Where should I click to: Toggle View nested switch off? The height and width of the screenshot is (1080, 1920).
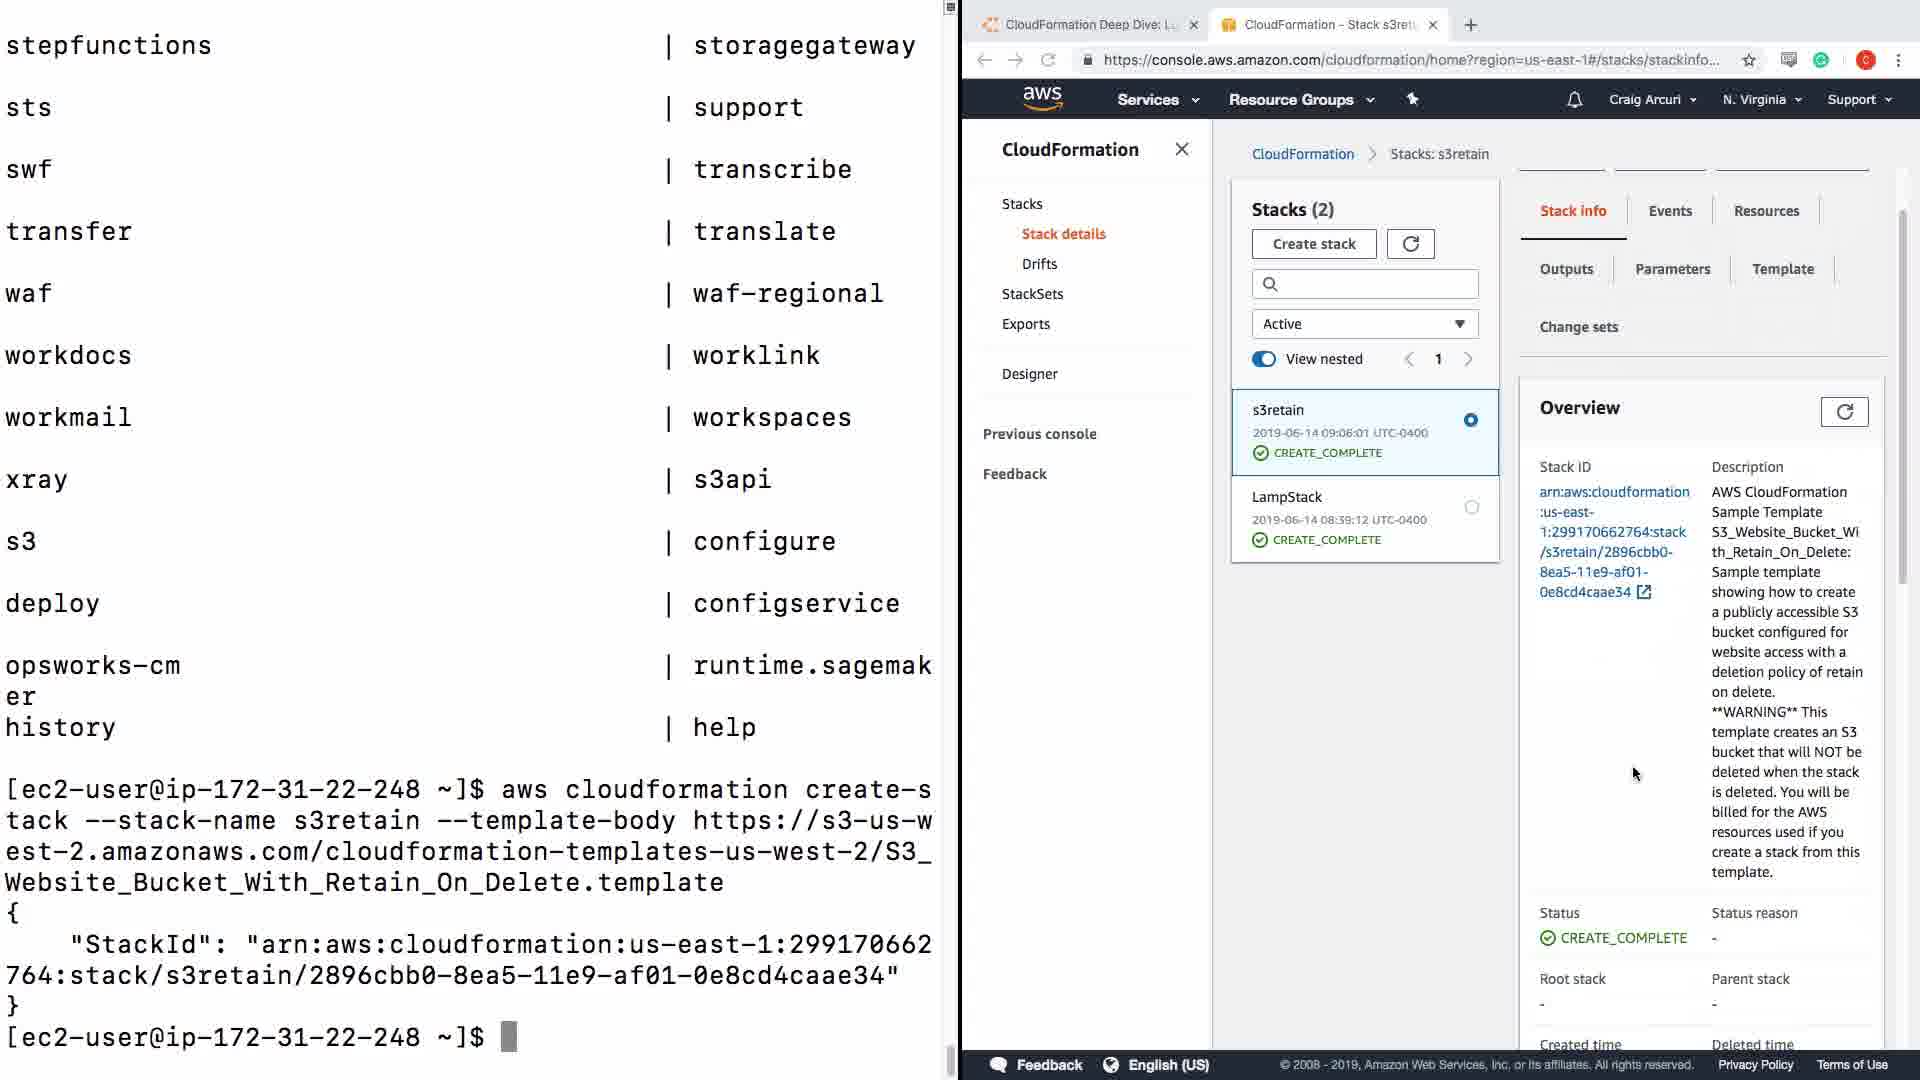pyautogui.click(x=1264, y=359)
